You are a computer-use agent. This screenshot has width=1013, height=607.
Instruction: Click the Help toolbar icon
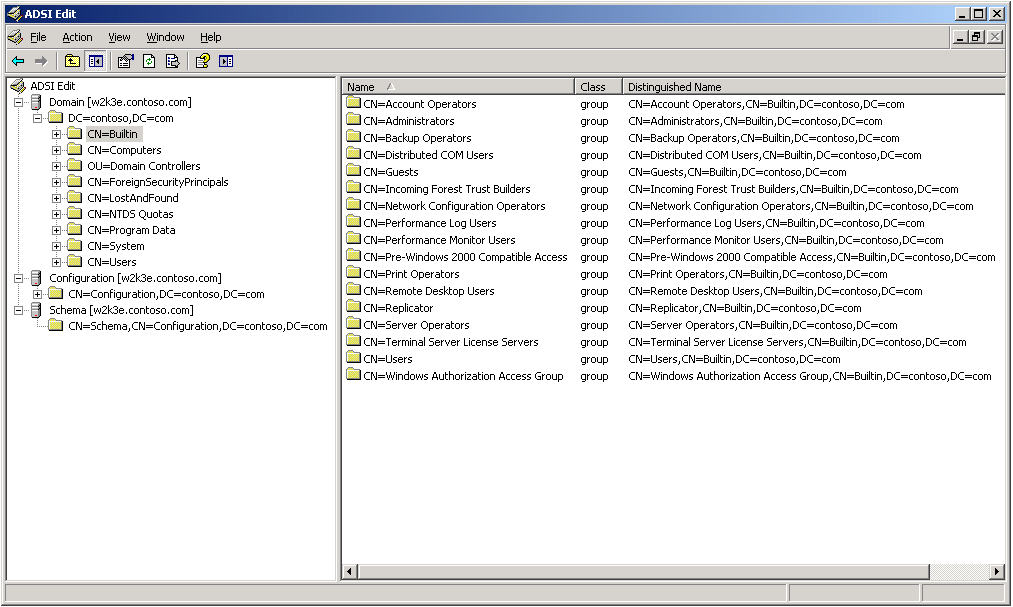(202, 61)
